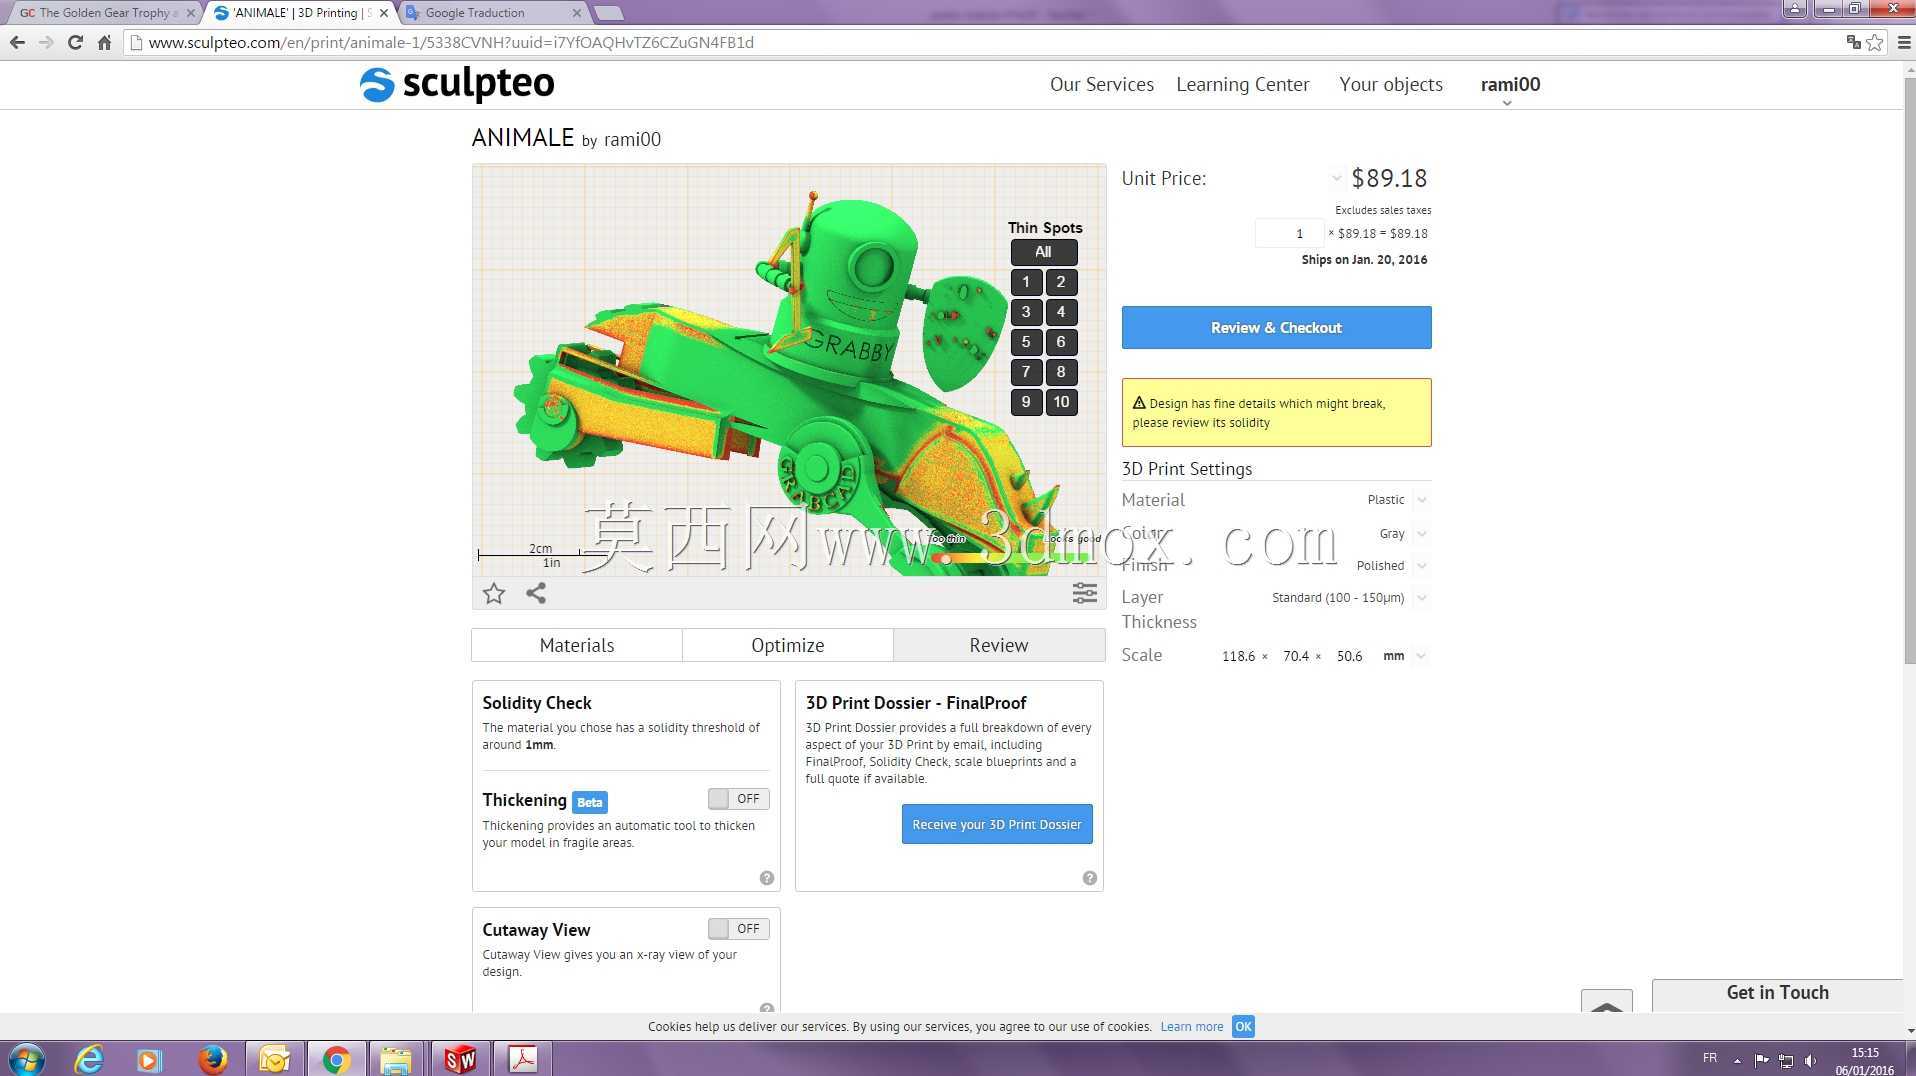This screenshot has height=1076, width=1916.
Task: Click the back to top arrow icon
Action: (x=1607, y=1003)
